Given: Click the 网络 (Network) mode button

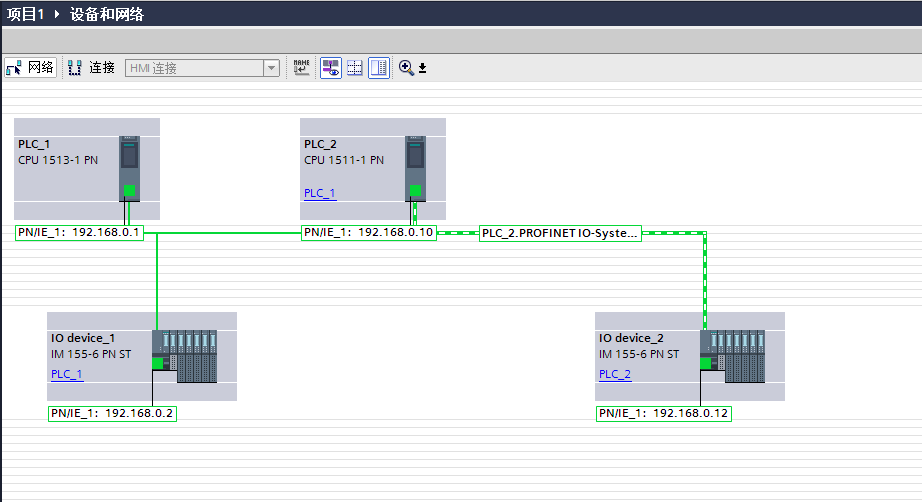Looking at the screenshot, I should coord(30,68).
